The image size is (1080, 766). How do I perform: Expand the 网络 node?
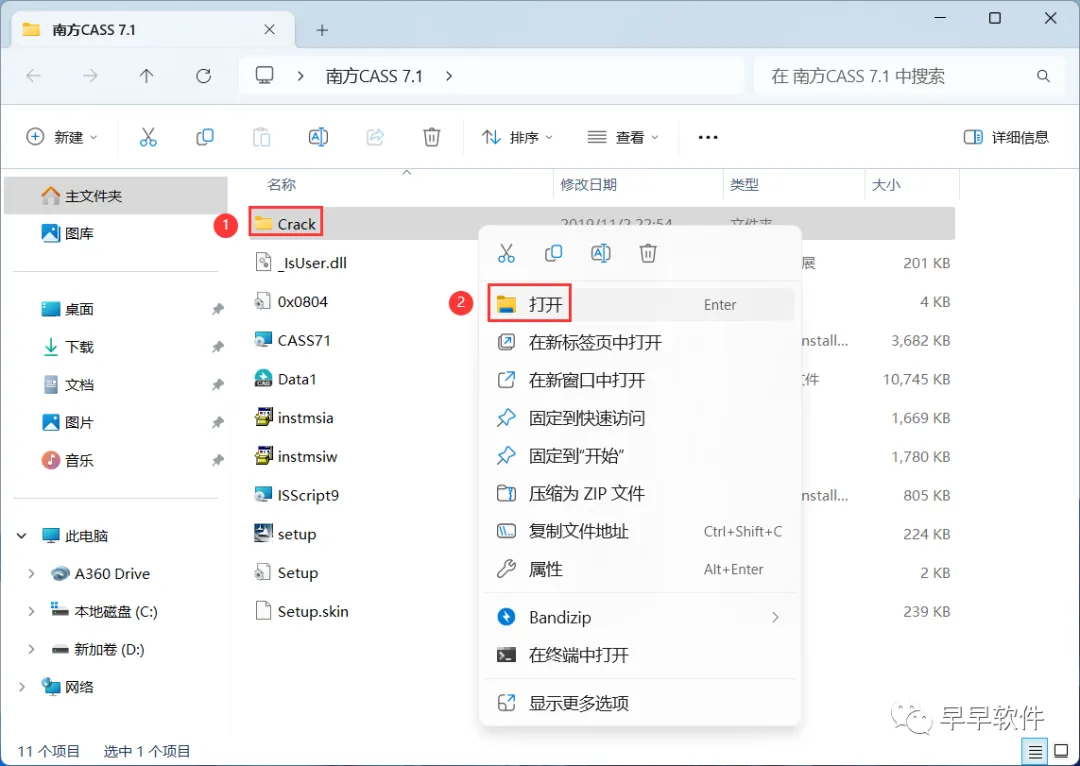[22, 687]
